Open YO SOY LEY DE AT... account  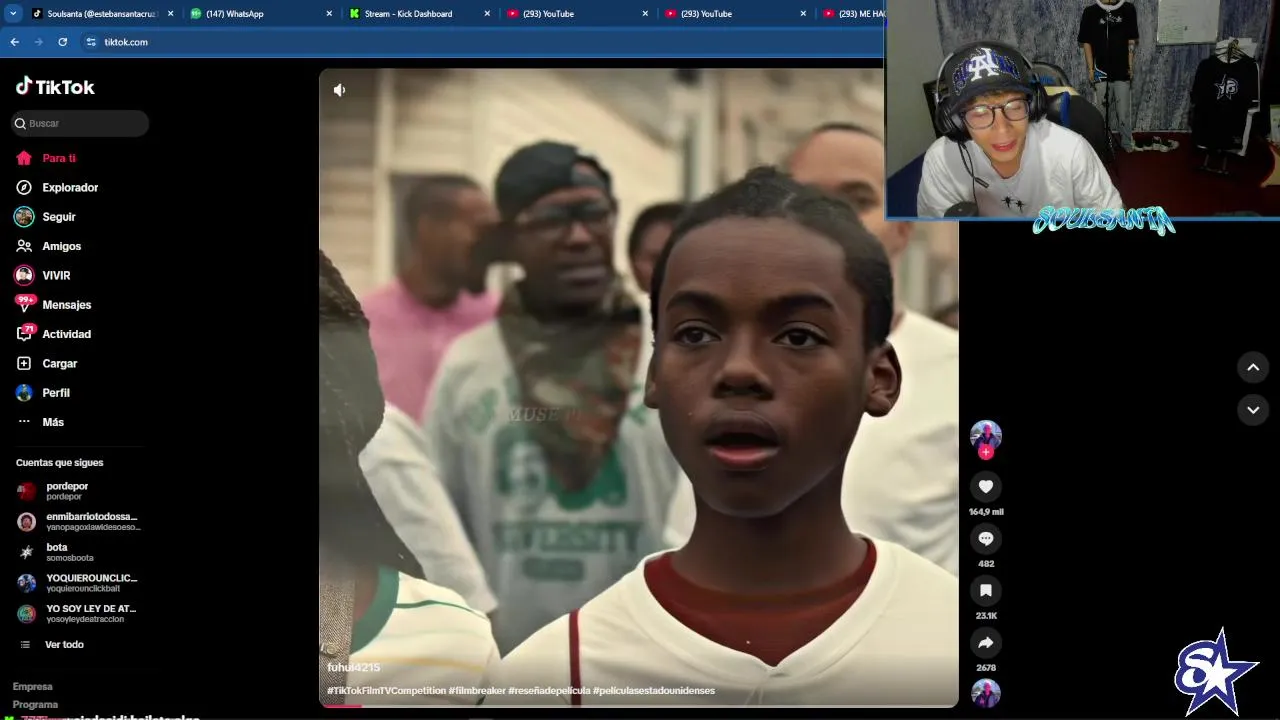coord(78,613)
